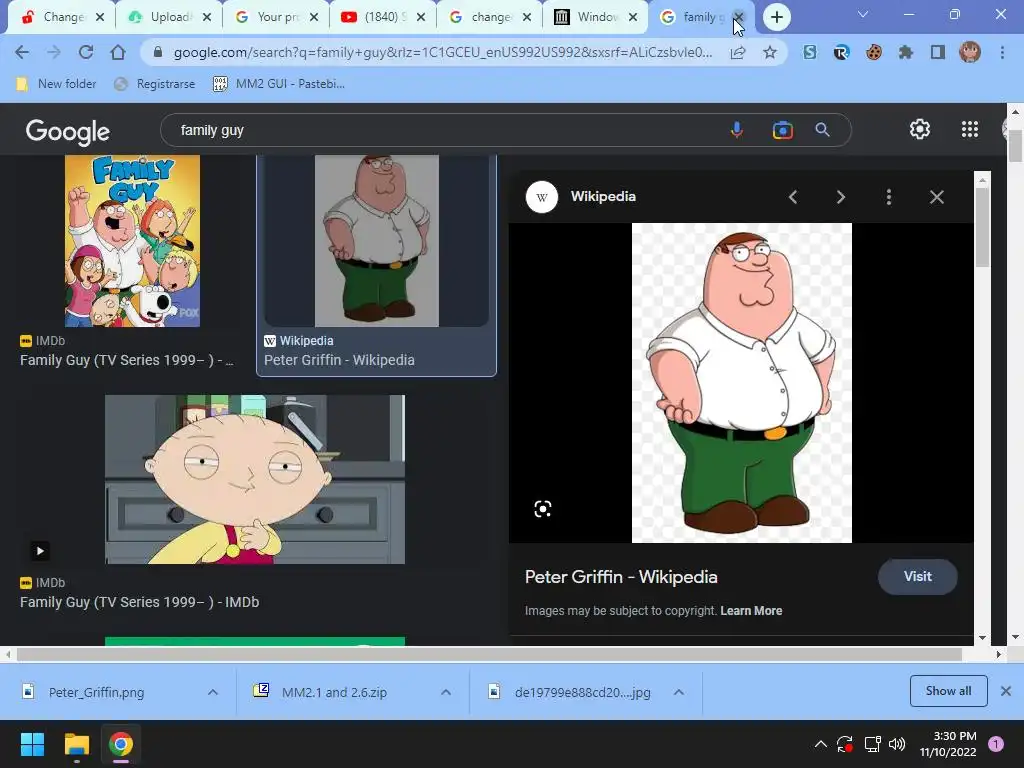1024x768 pixels.
Task: Click the image panel vertical scrollbar
Action: click(982, 226)
